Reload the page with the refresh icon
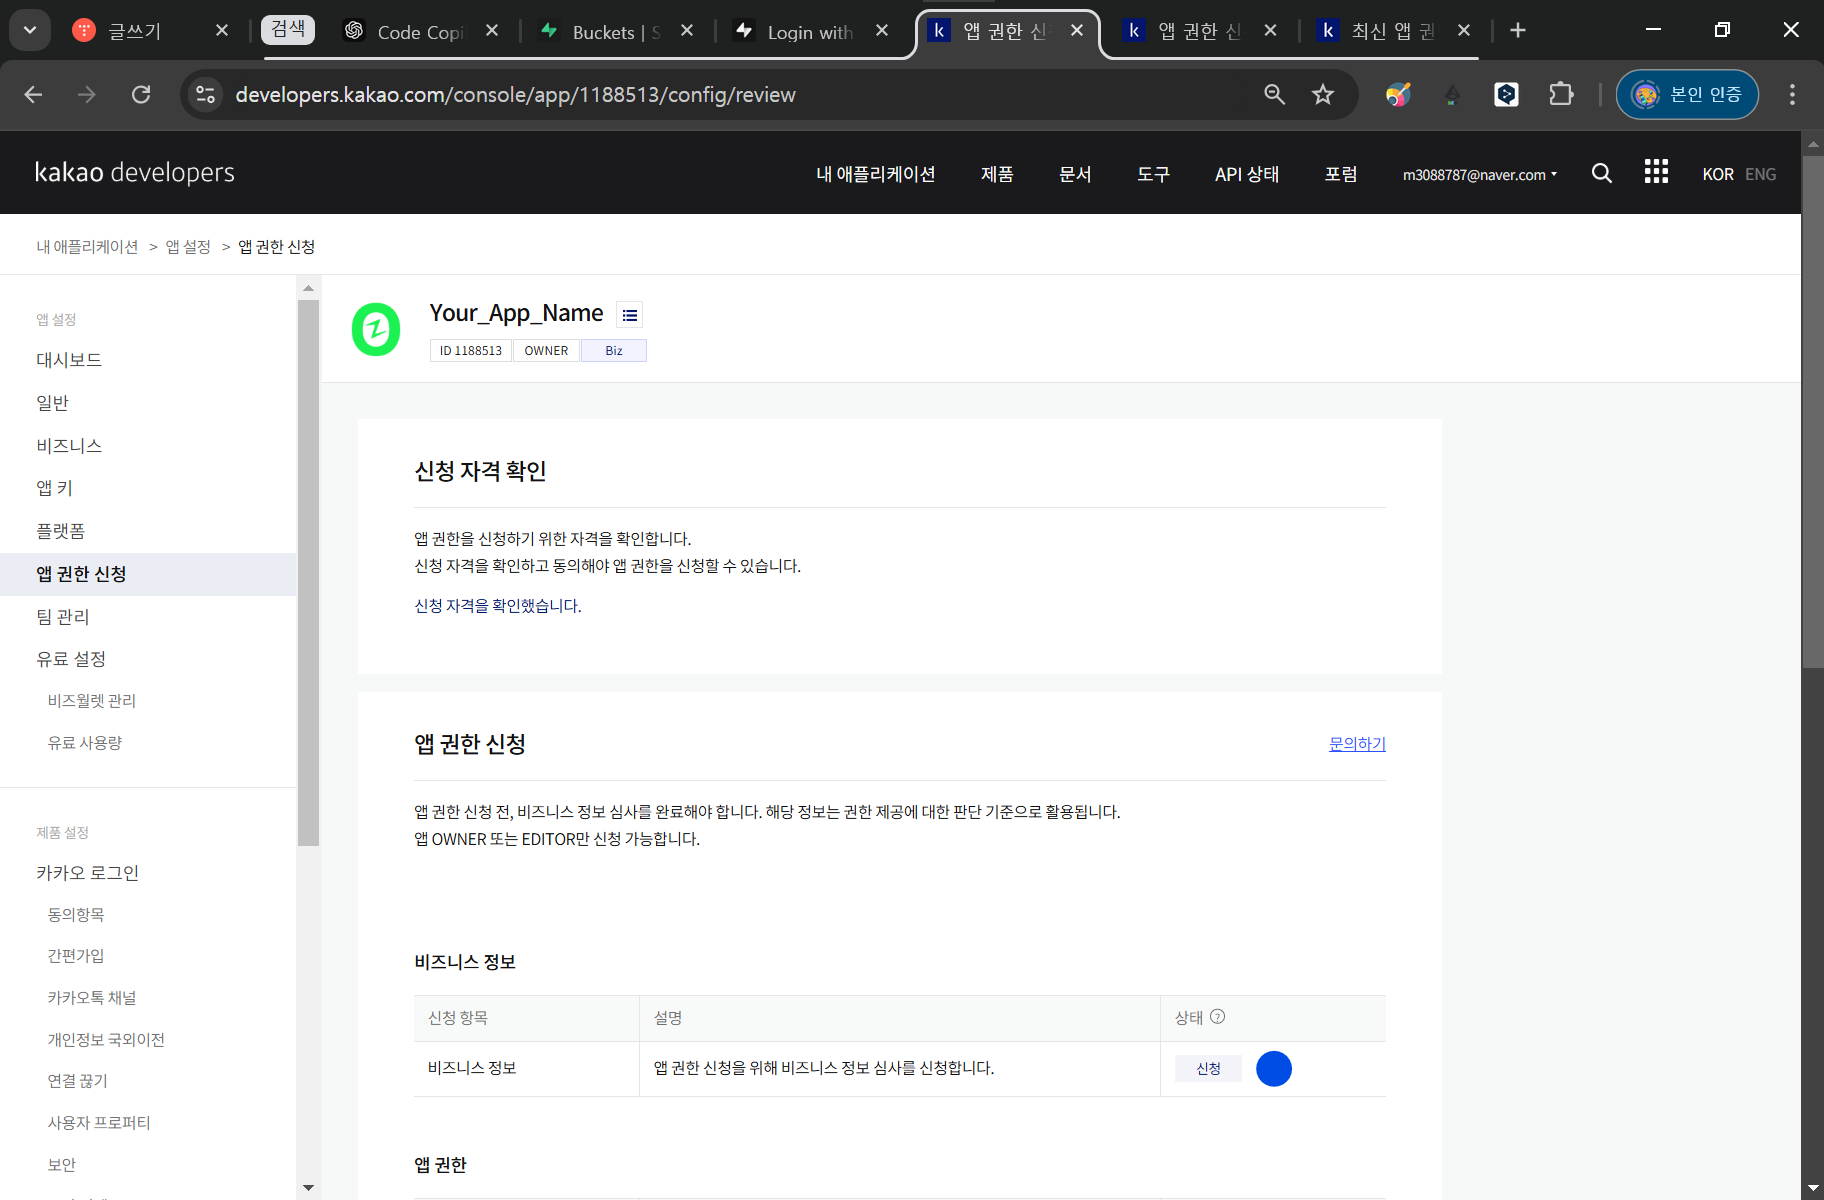 (141, 94)
